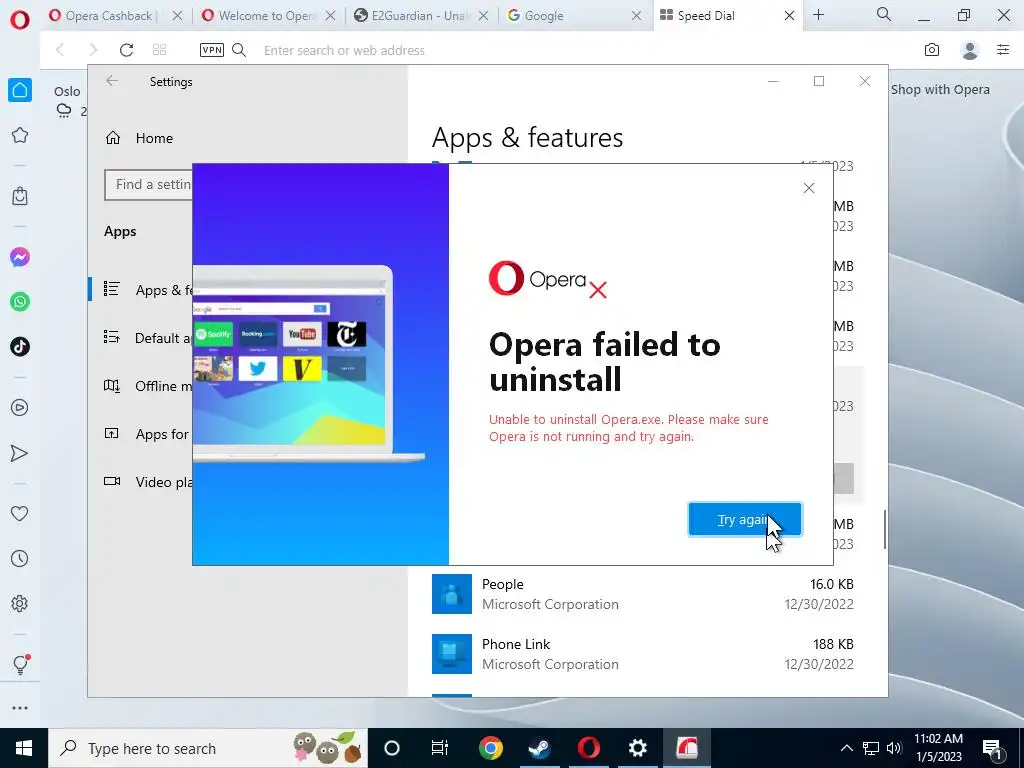Open Steam from the taskbar

(x=539, y=748)
